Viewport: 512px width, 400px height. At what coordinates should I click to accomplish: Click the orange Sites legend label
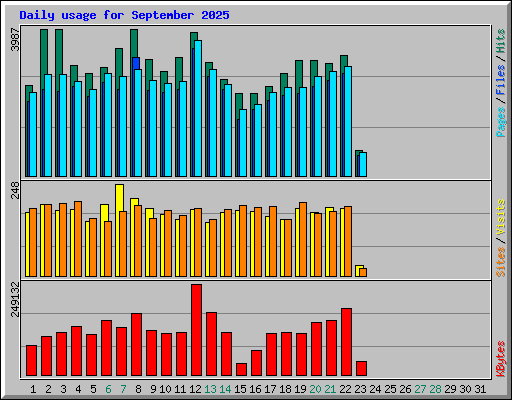coord(500,262)
